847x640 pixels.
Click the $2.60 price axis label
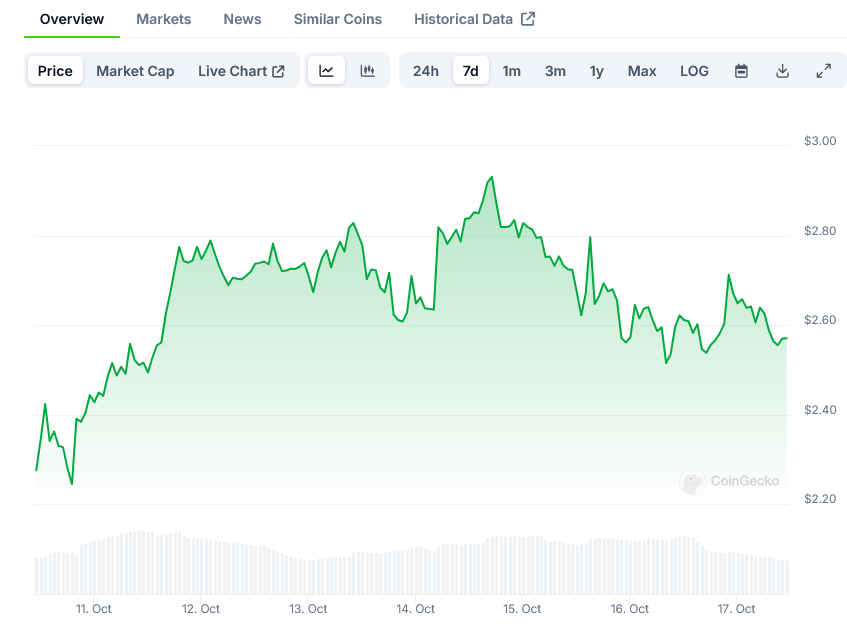coord(820,320)
